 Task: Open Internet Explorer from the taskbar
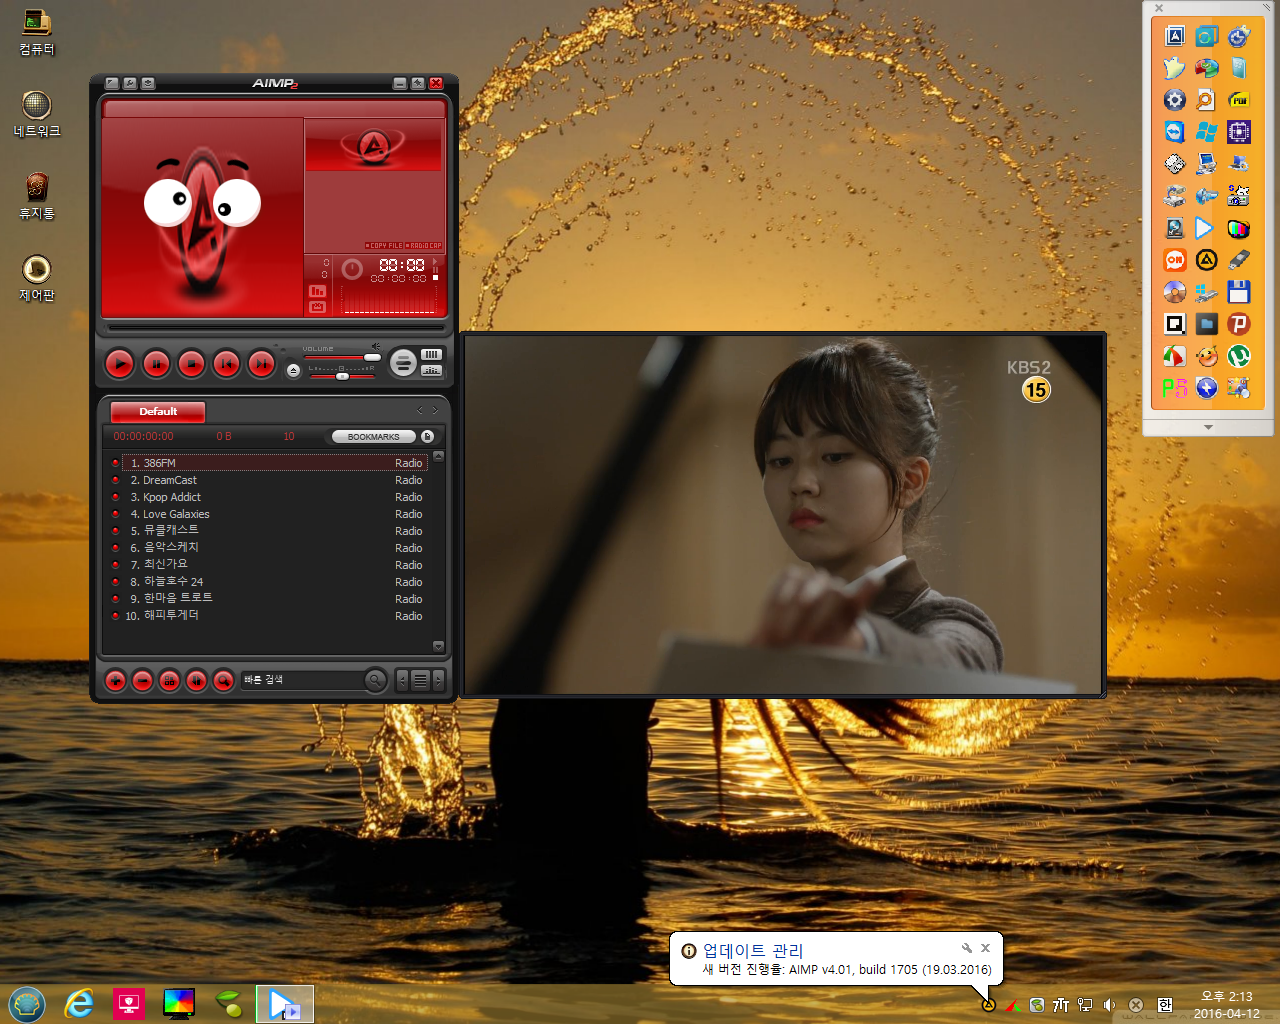tap(79, 1003)
